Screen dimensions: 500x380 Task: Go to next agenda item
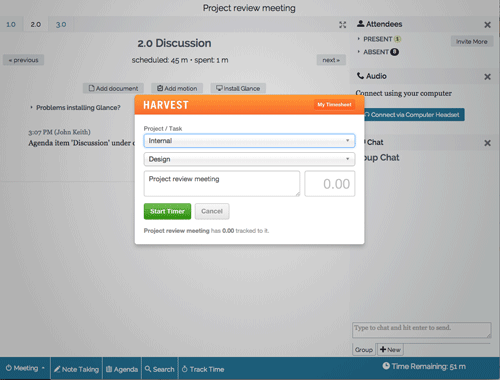(331, 60)
